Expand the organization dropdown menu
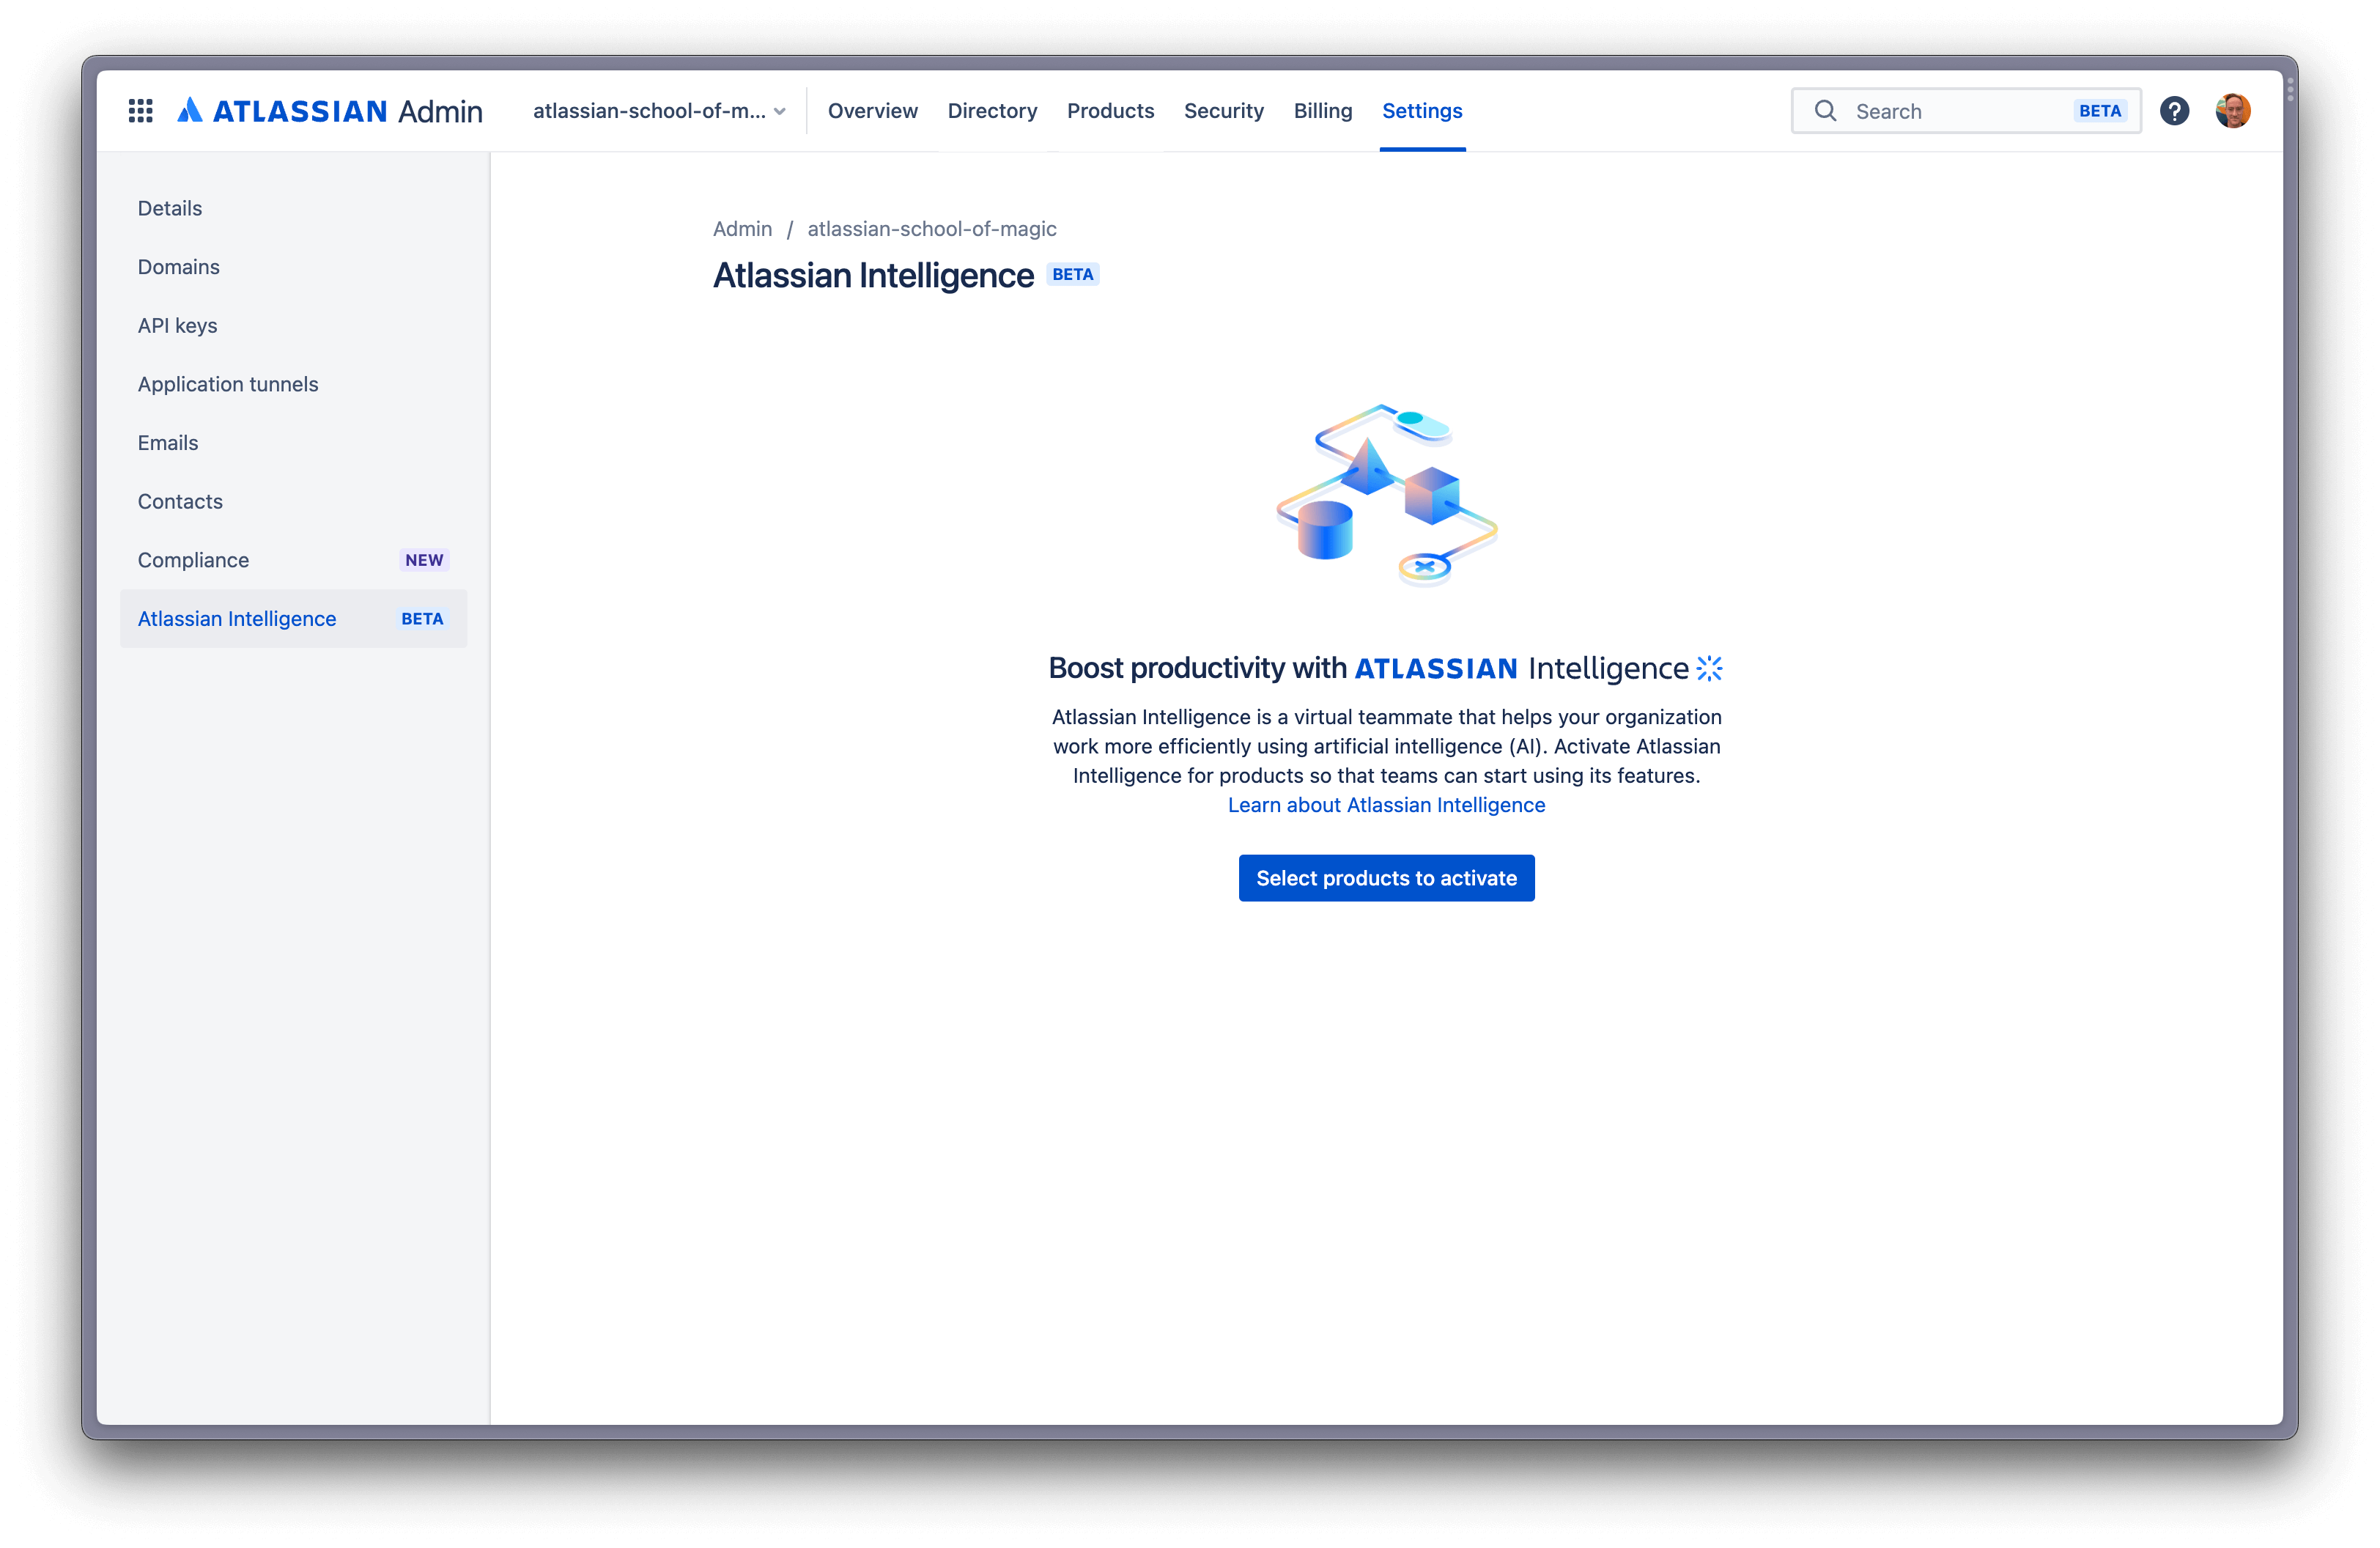This screenshot has width=2380, height=1548. 780,109
